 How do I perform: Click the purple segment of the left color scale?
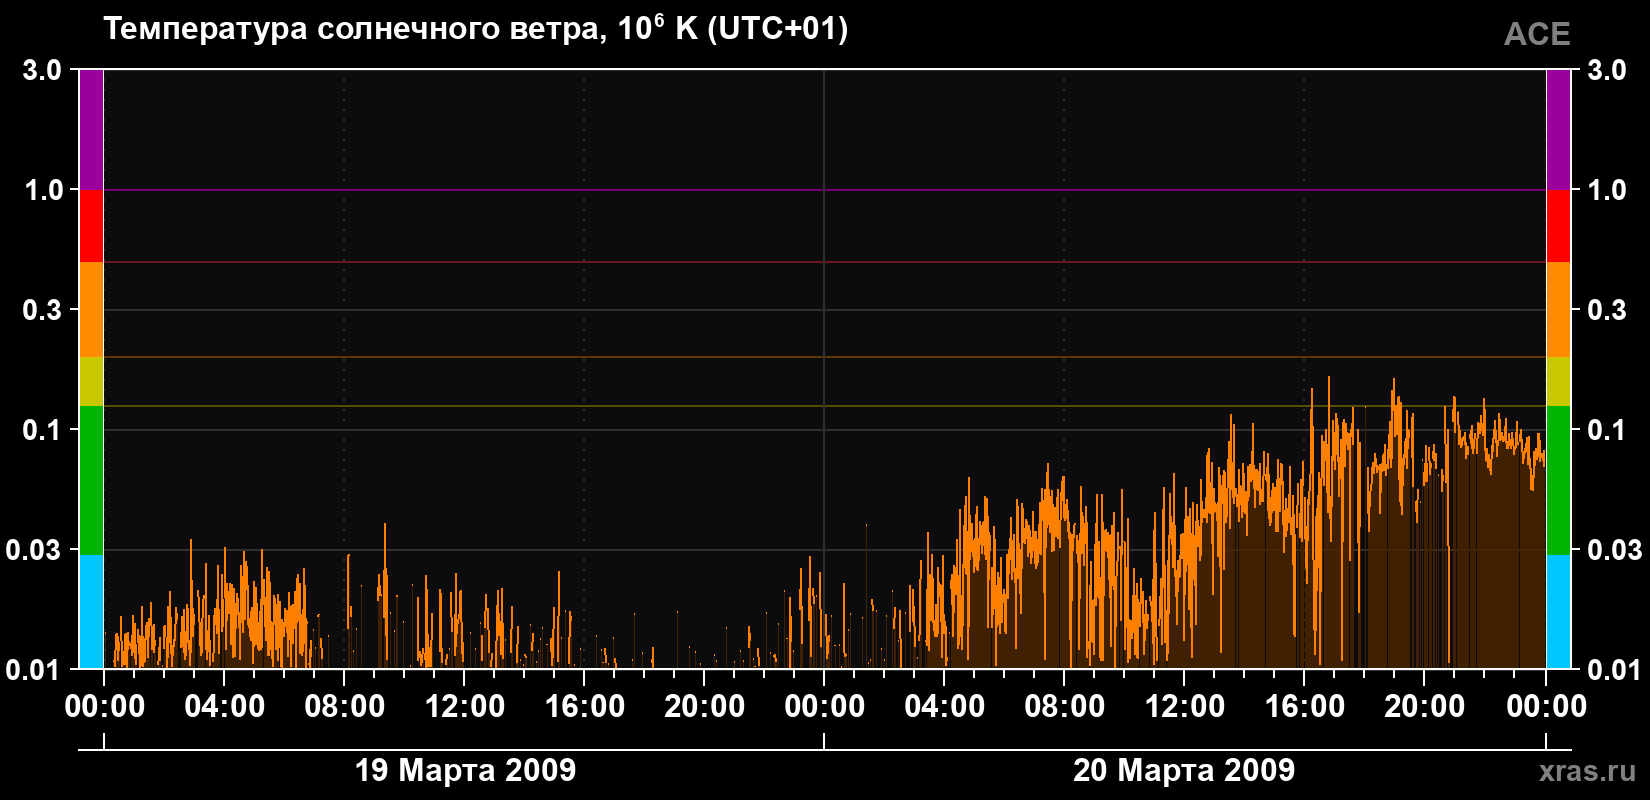tap(91, 130)
